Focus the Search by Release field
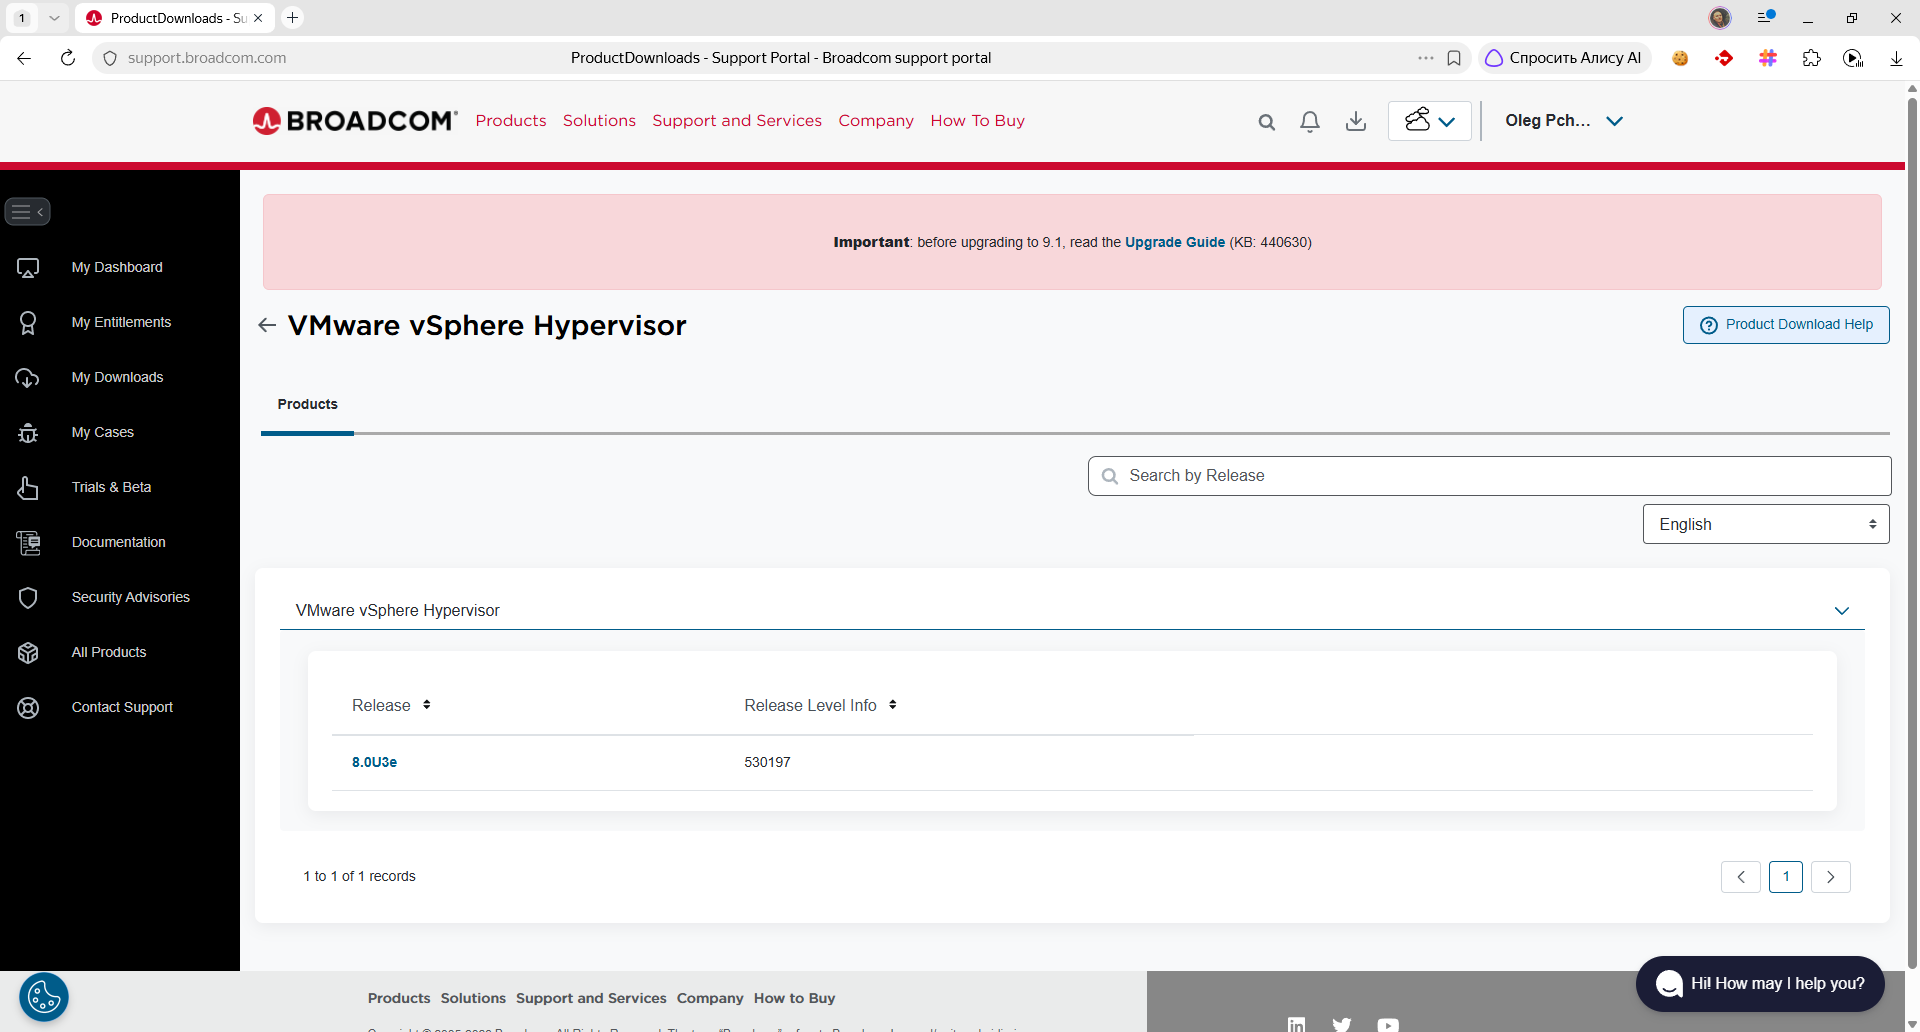This screenshot has height=1032, width=1920. [1489, 476]
